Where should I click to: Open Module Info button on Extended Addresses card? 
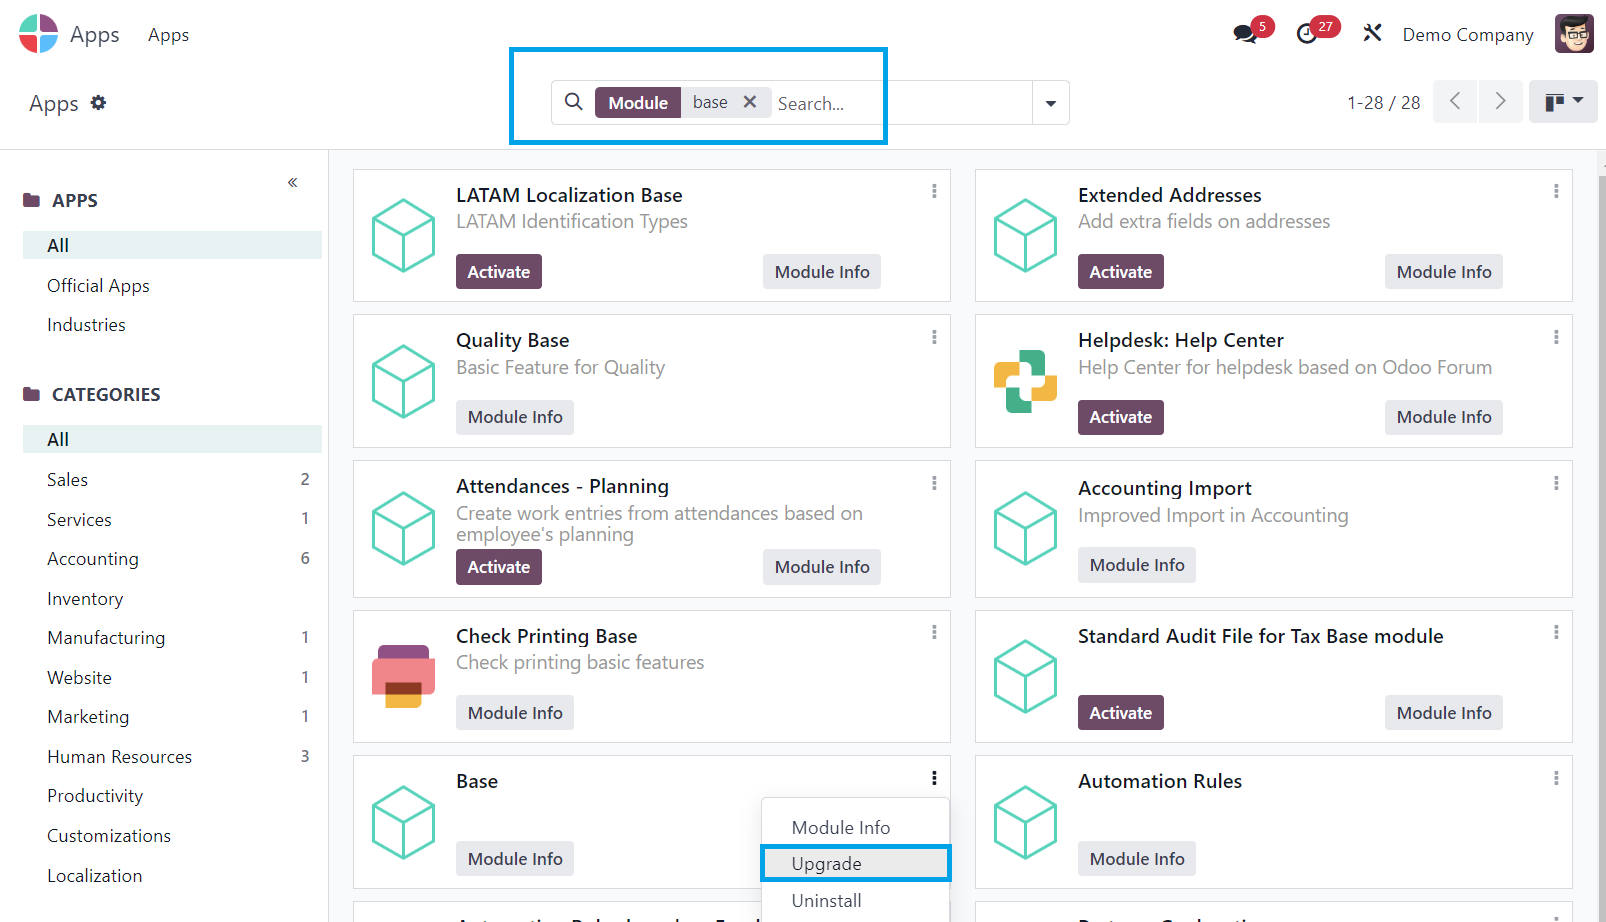[1444, 271]
